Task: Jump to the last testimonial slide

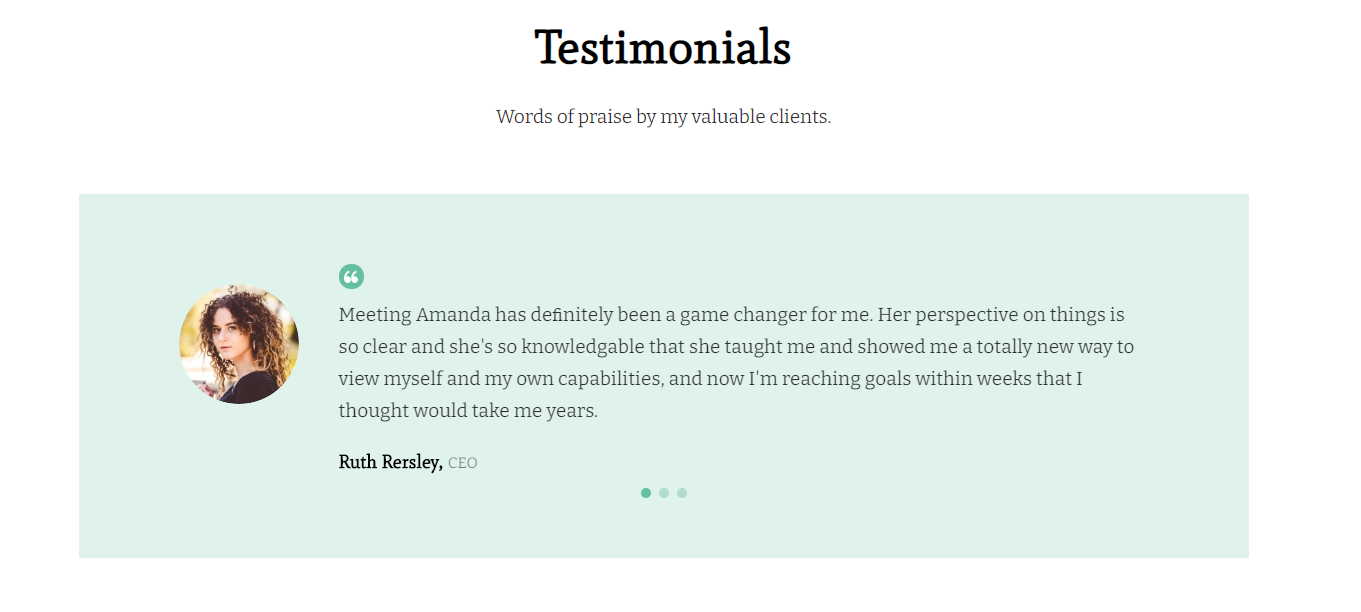Action: pos(681,492)
